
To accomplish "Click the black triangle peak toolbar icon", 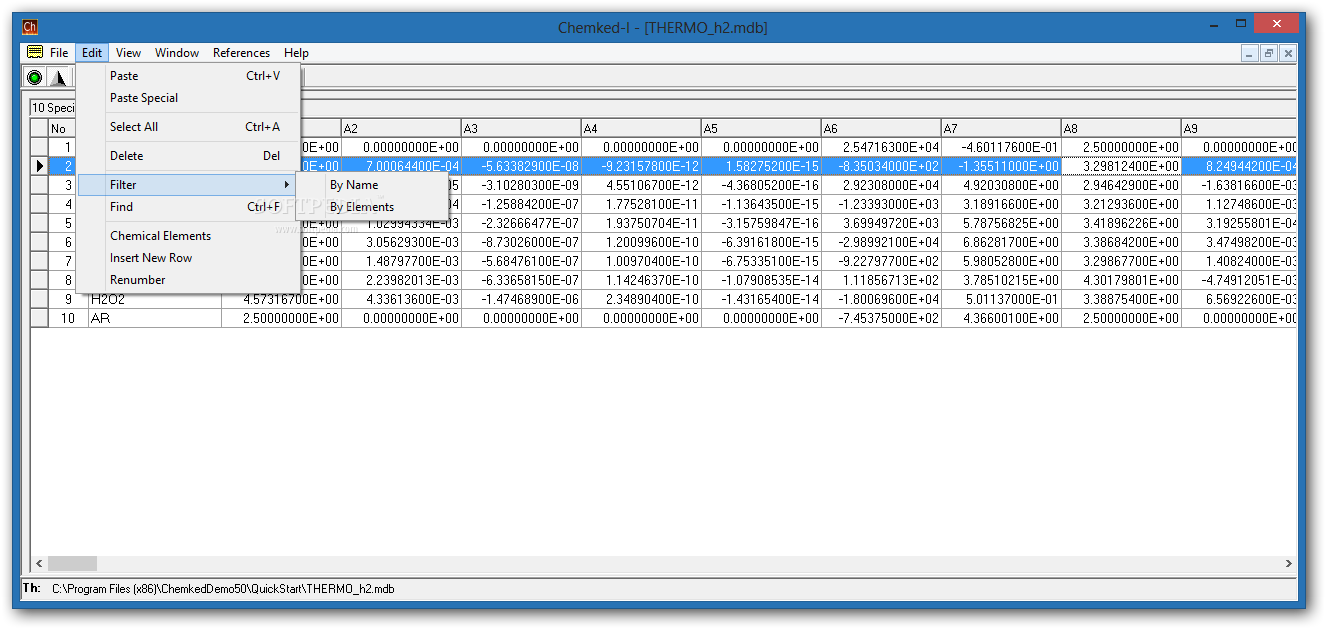I will (x=58, y=77).
